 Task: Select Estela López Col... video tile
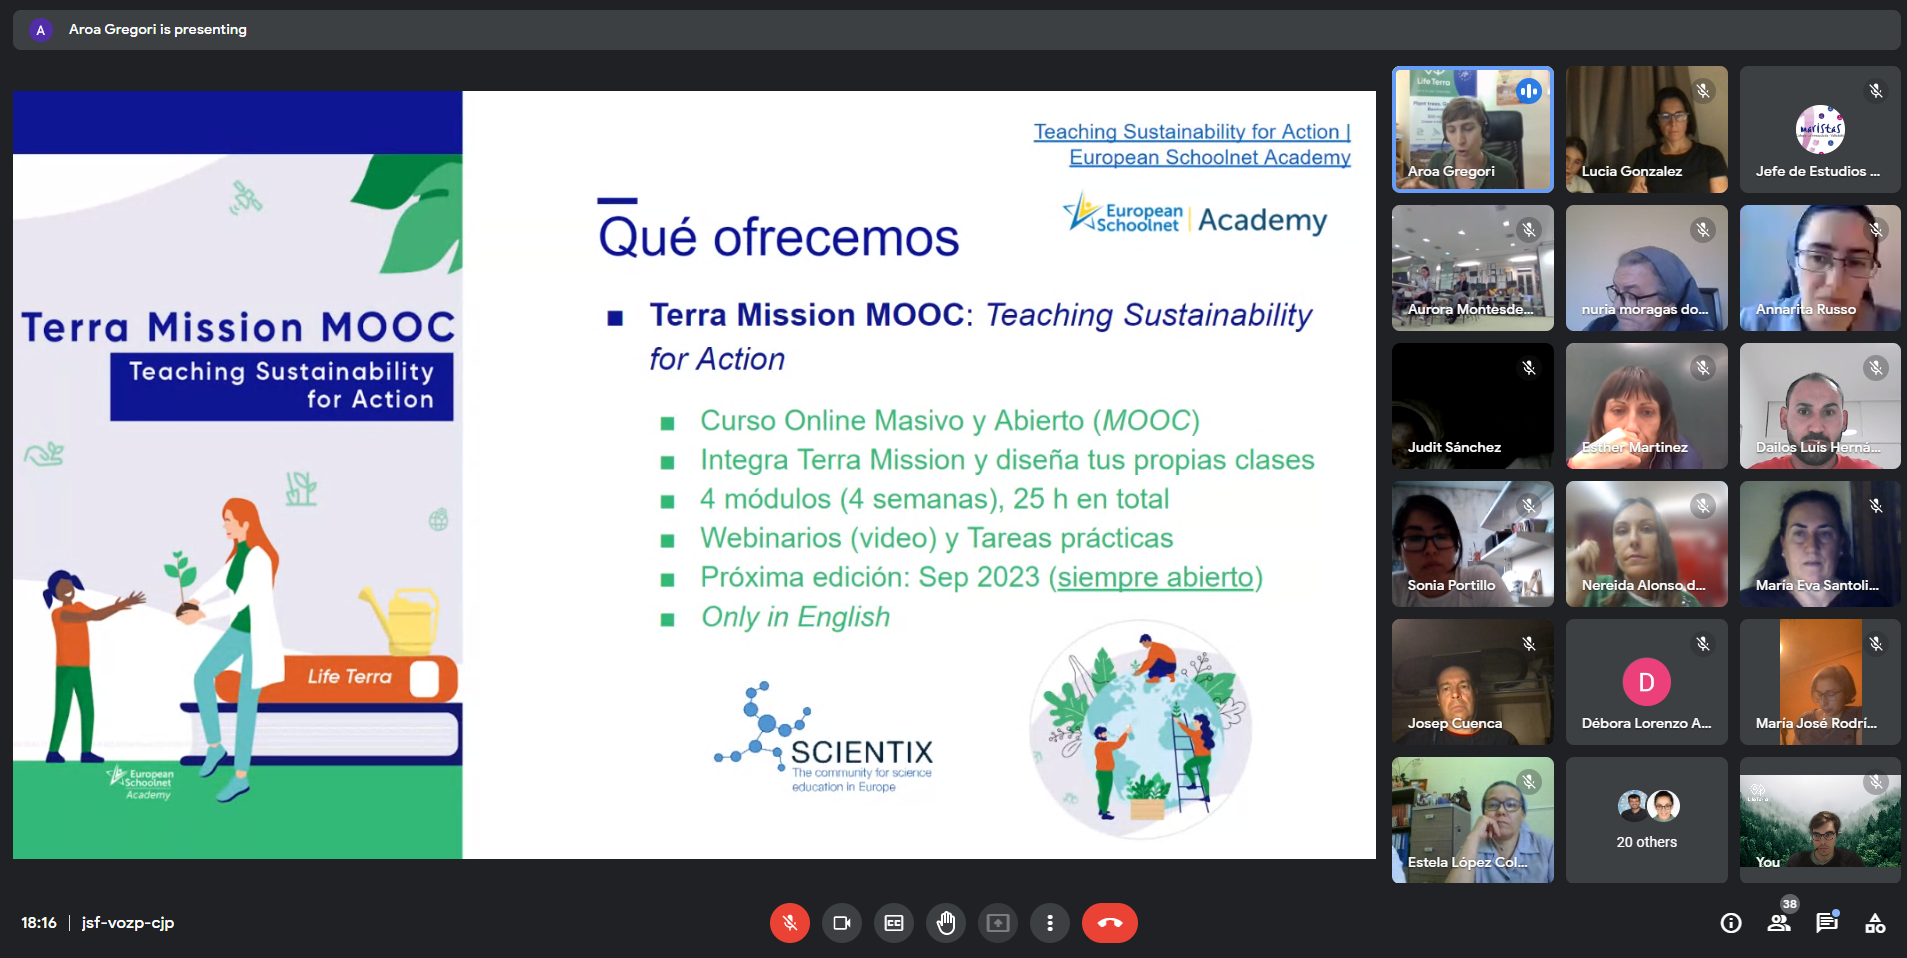1473,820
